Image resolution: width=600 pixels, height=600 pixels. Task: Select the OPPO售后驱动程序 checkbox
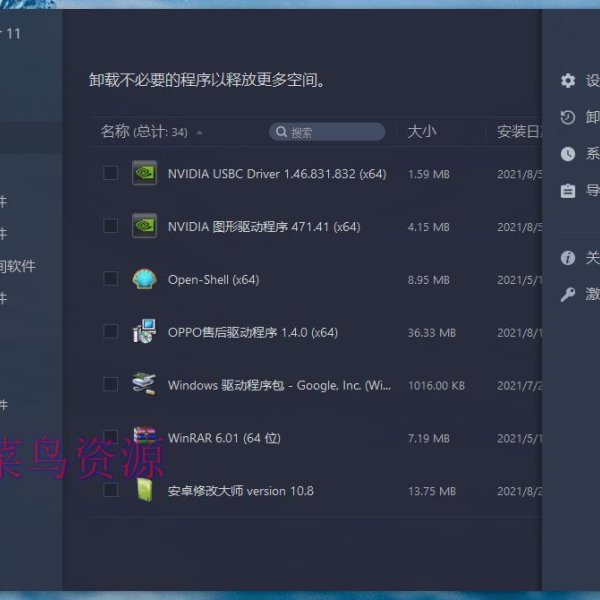[x=111, y=331]
